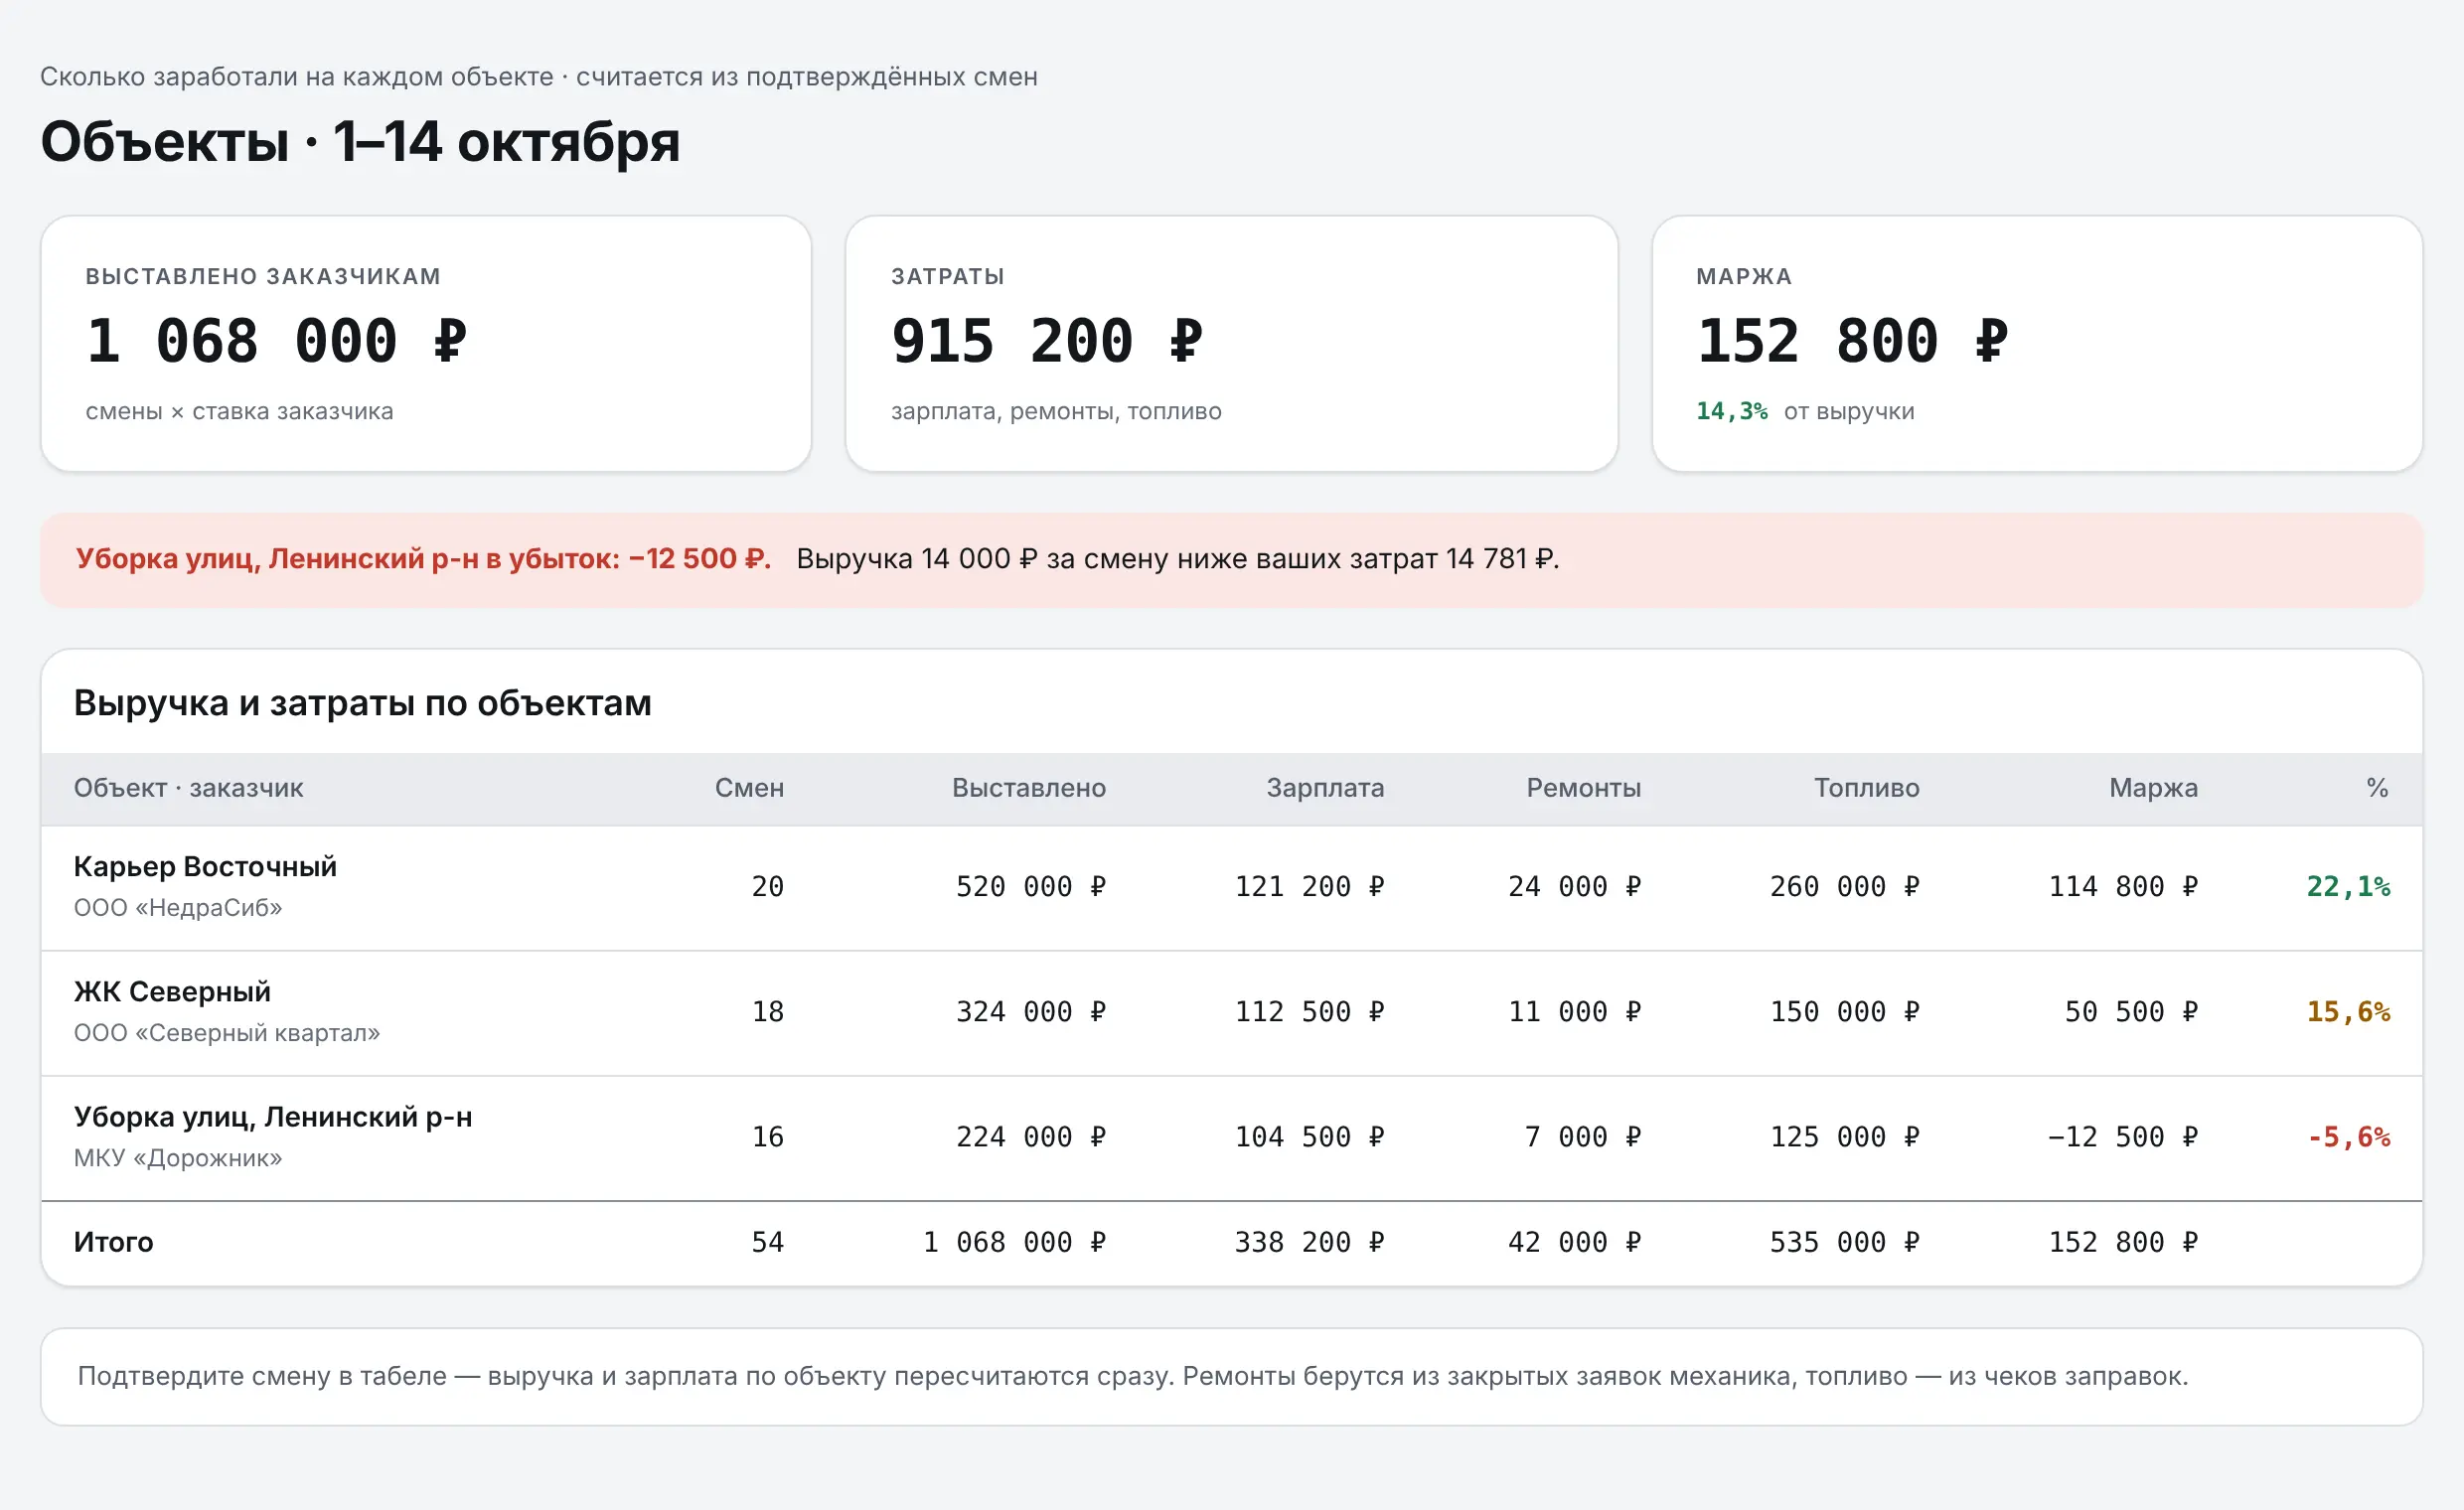
Task: Click the 'Смен' column header
Action: tap(749, 788)
